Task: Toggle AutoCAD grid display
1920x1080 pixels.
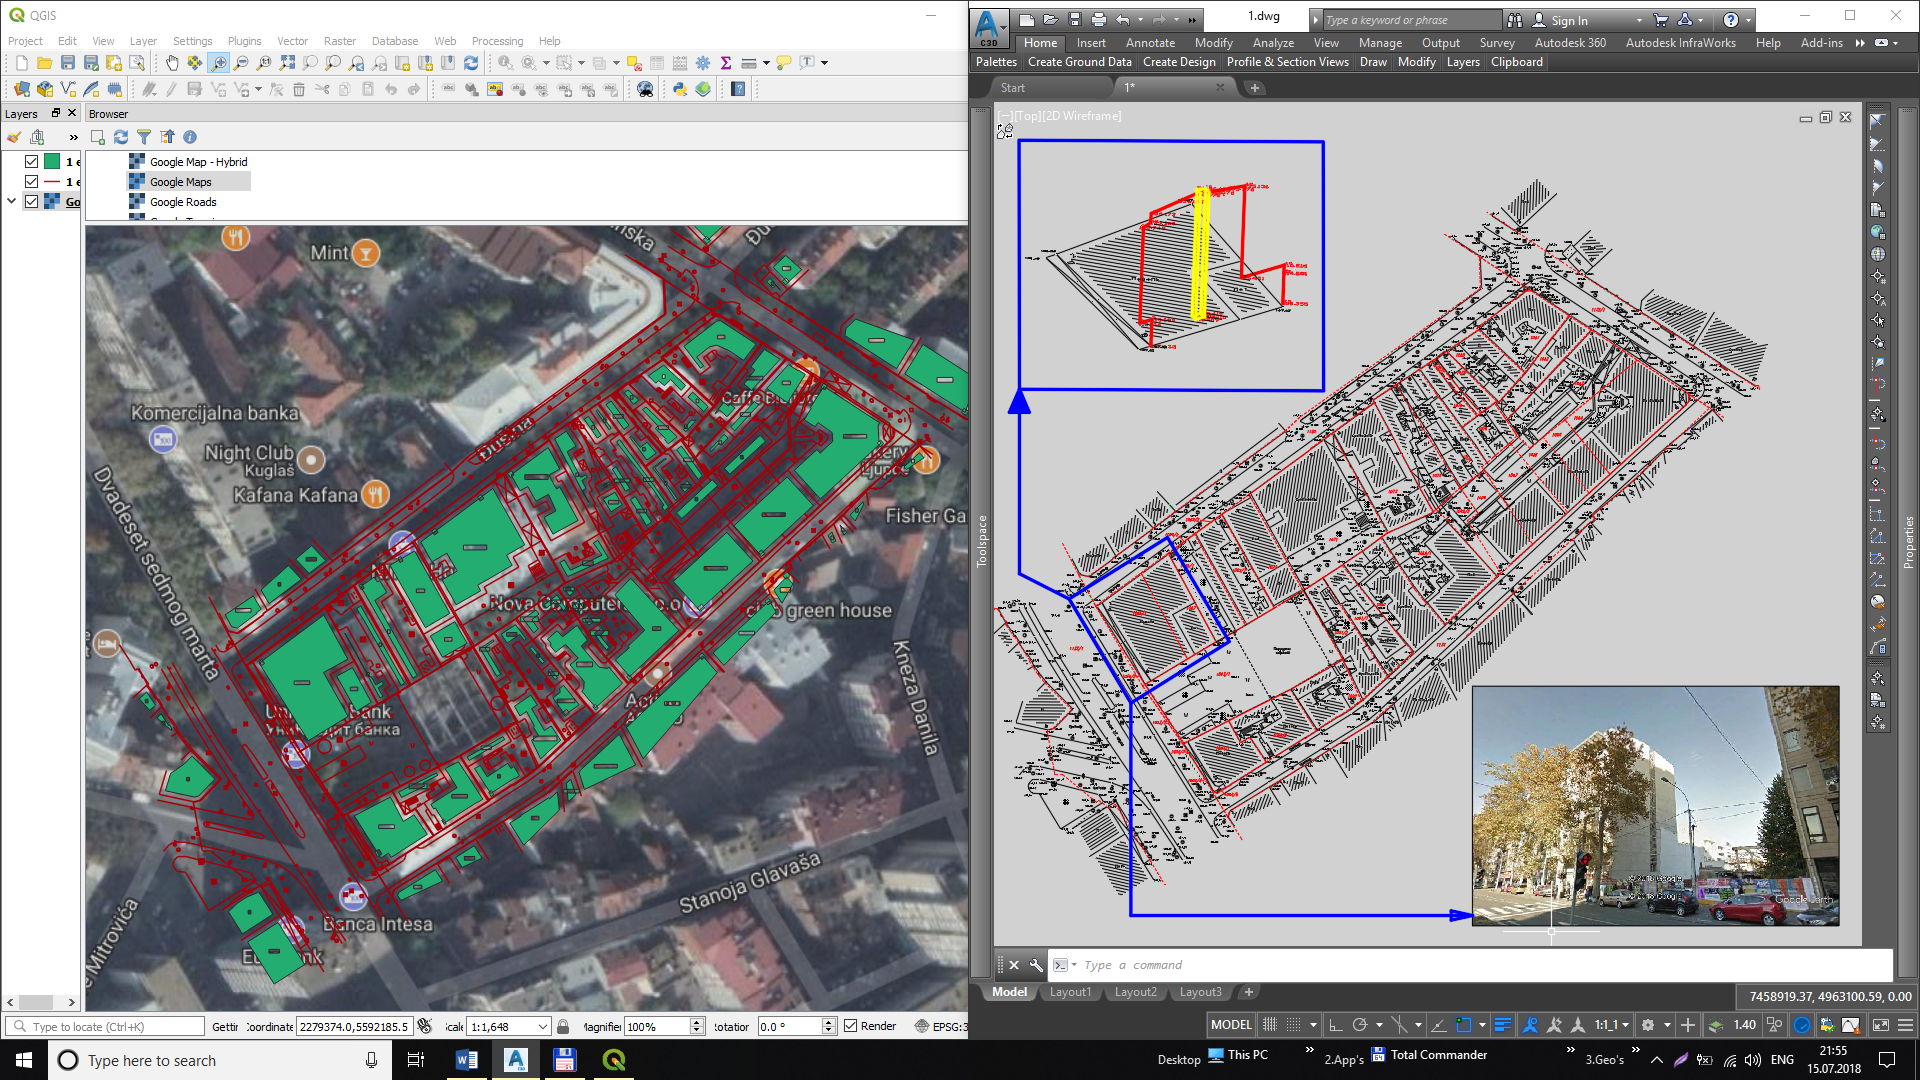Action: [x=1270, y=1025]
